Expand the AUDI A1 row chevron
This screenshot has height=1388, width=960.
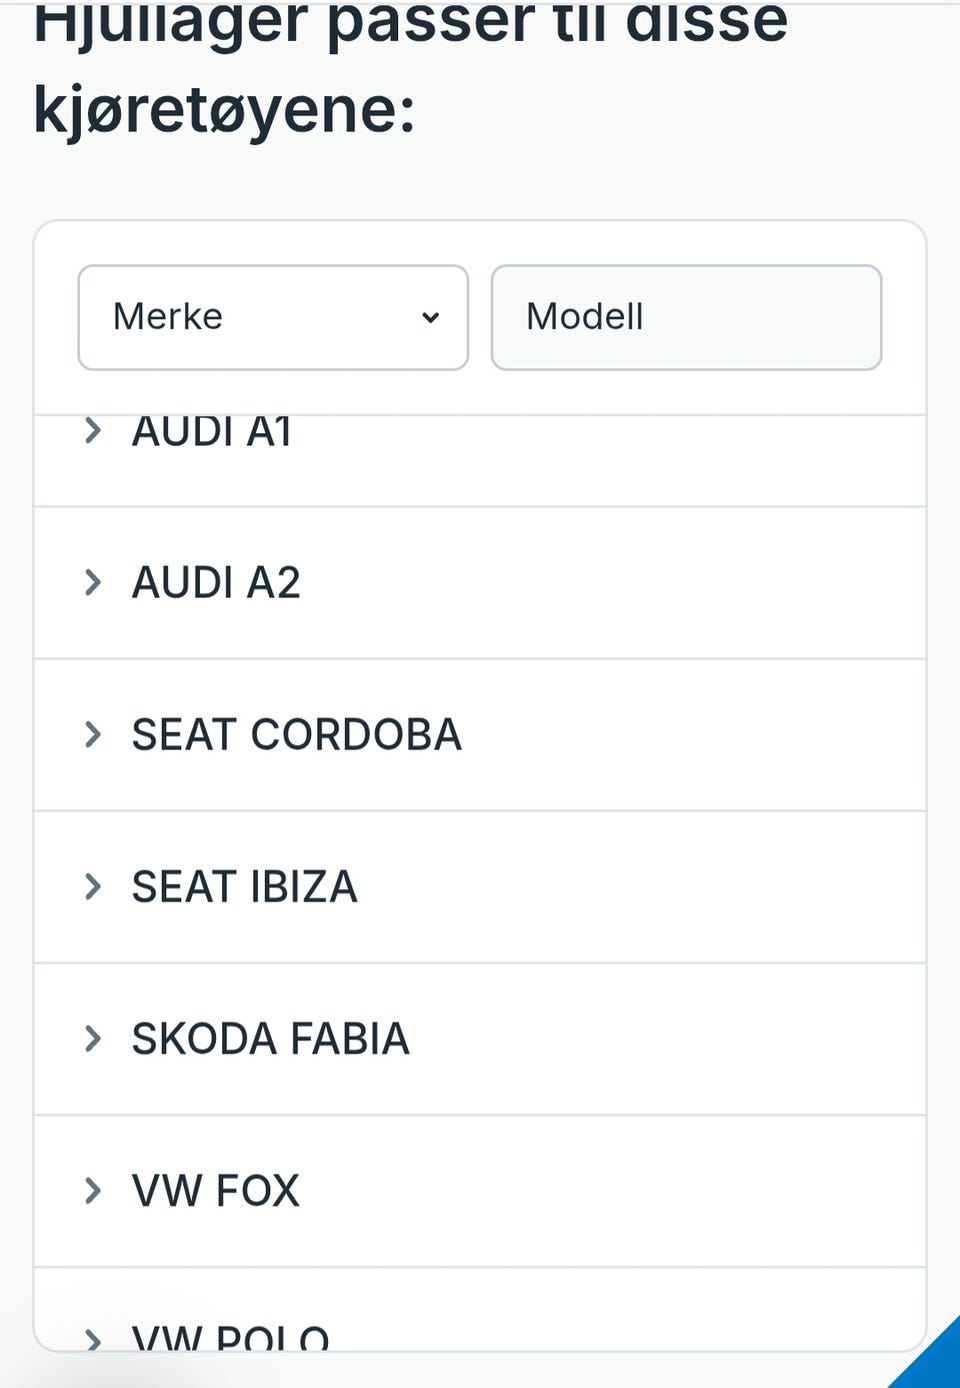point(93,431)
